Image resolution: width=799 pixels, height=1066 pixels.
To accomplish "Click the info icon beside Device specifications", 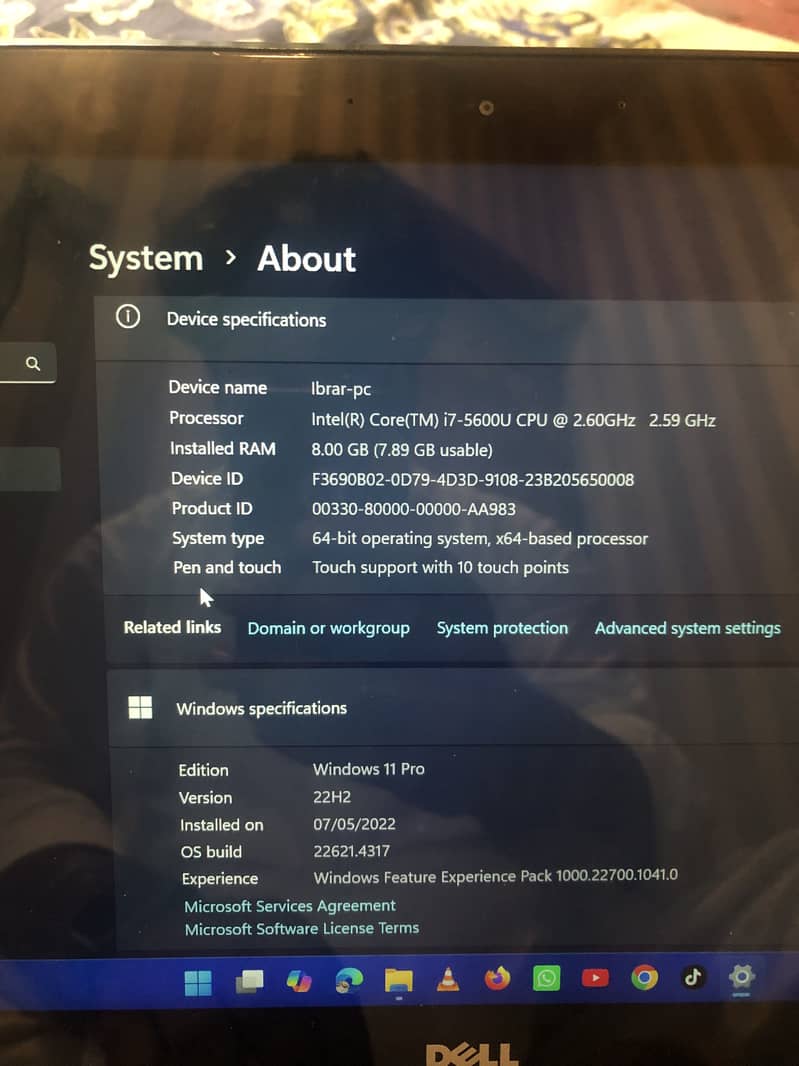I will (128, 317).
